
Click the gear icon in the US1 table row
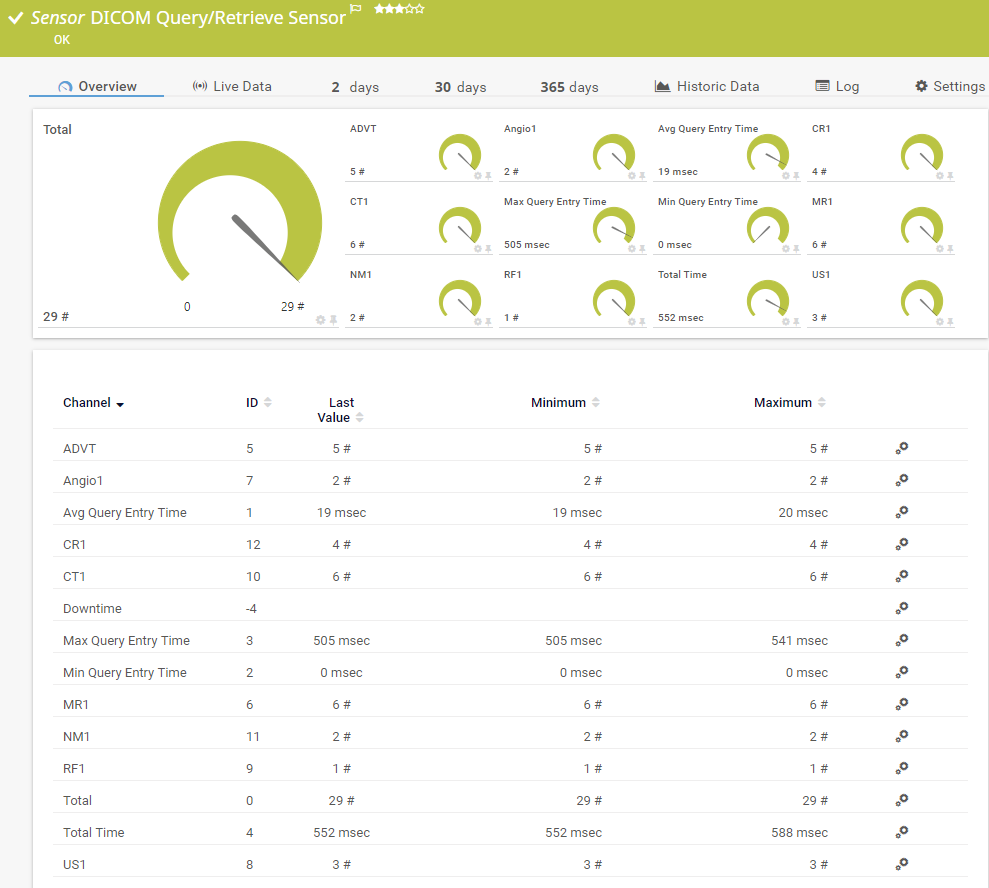(901, 864)
